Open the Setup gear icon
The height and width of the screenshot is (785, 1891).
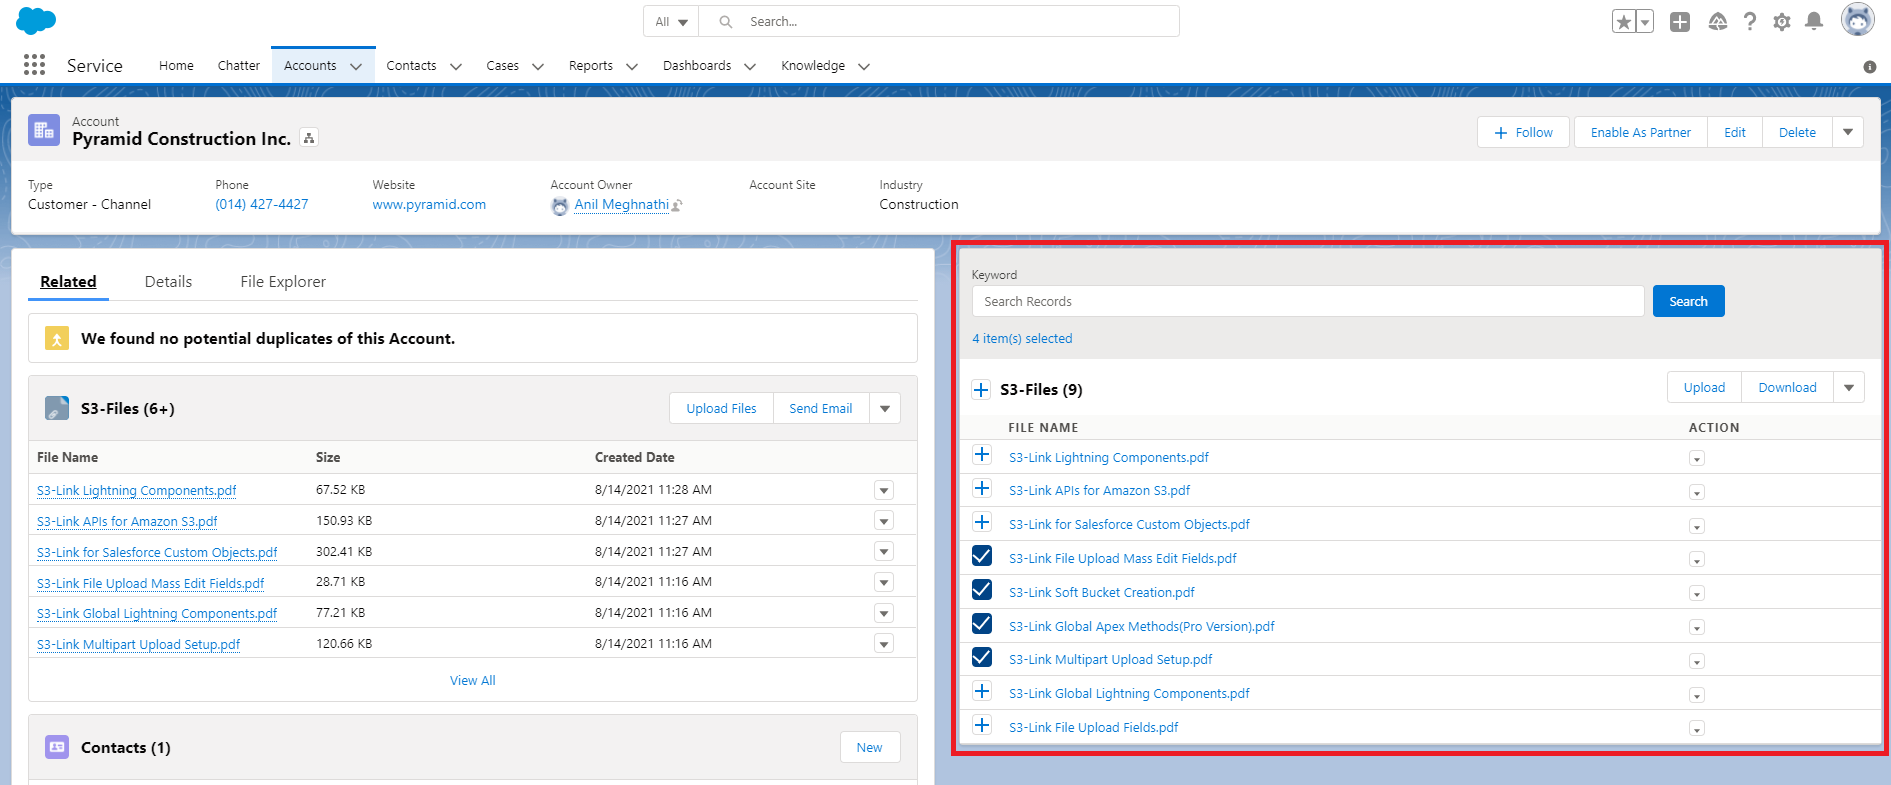coord(1782,22)
